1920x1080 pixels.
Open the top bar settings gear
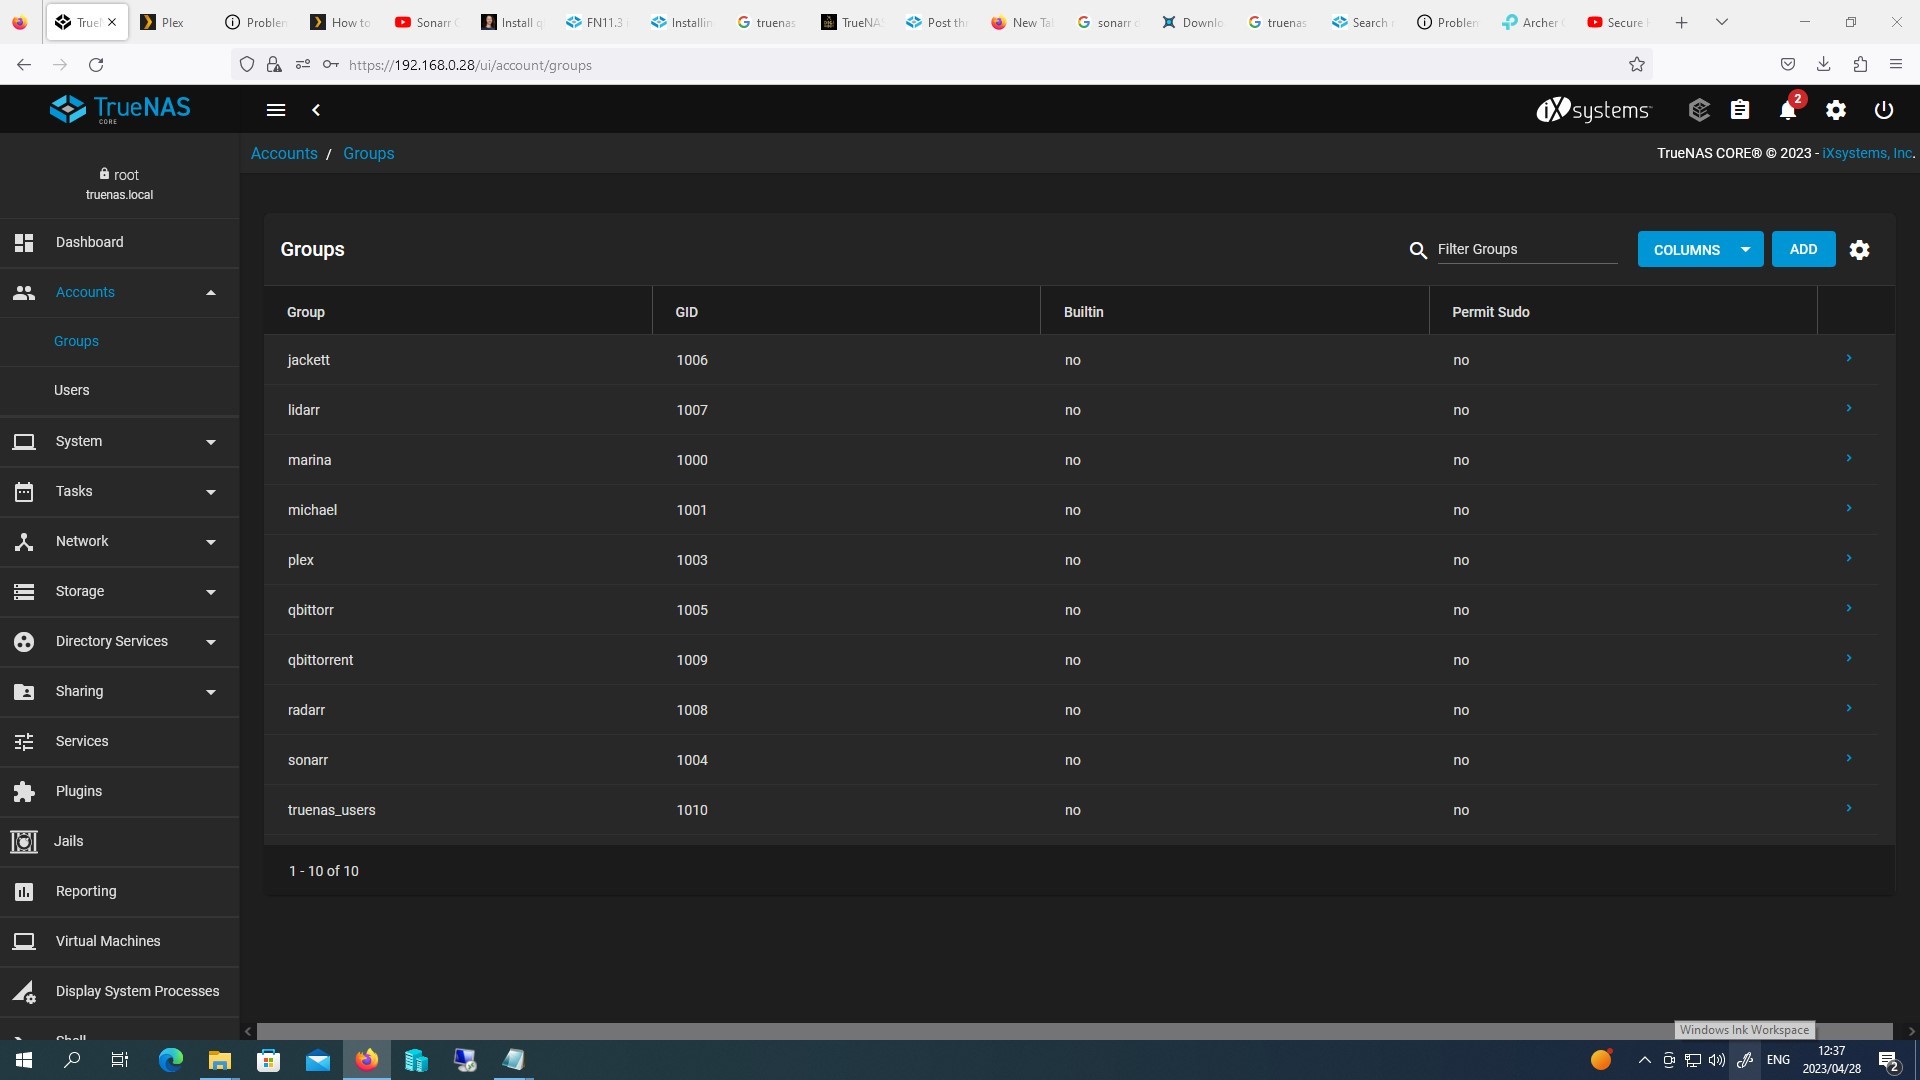point(1836,110)
